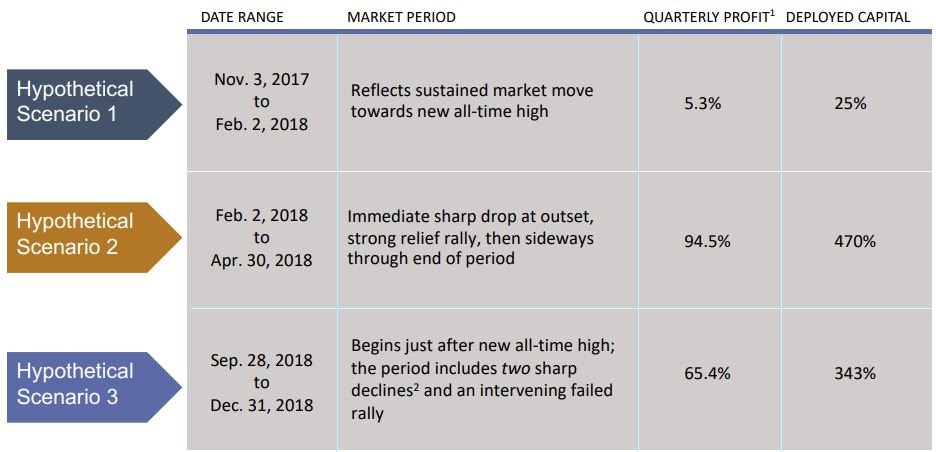Click the Feb. 2, 2018 to Apr. 30, 2018 cell
Screen dimensions: 936x452
(x=261, y=238)
